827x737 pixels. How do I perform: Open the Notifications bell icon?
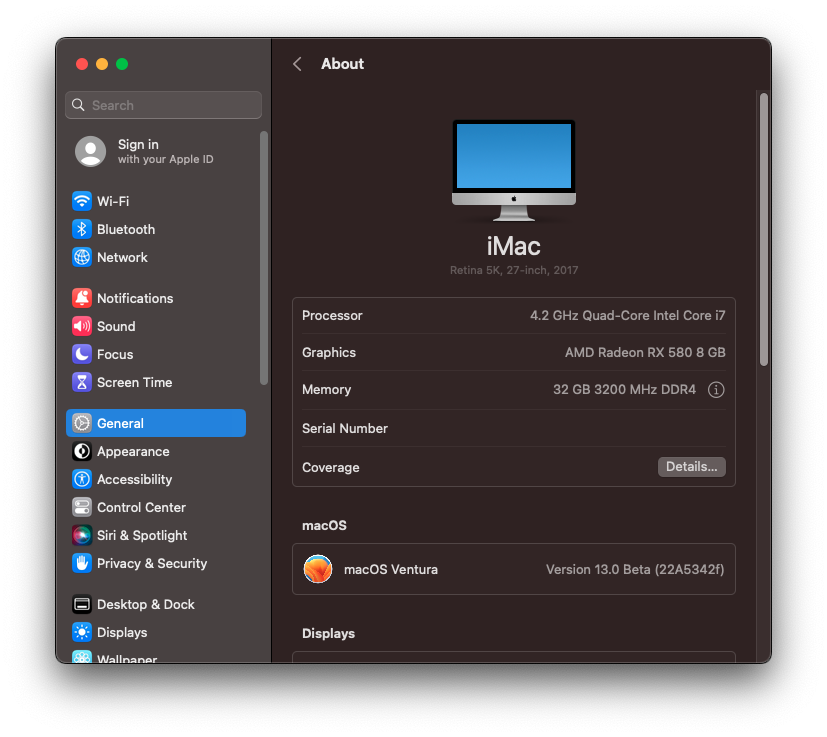pos(82,298)
